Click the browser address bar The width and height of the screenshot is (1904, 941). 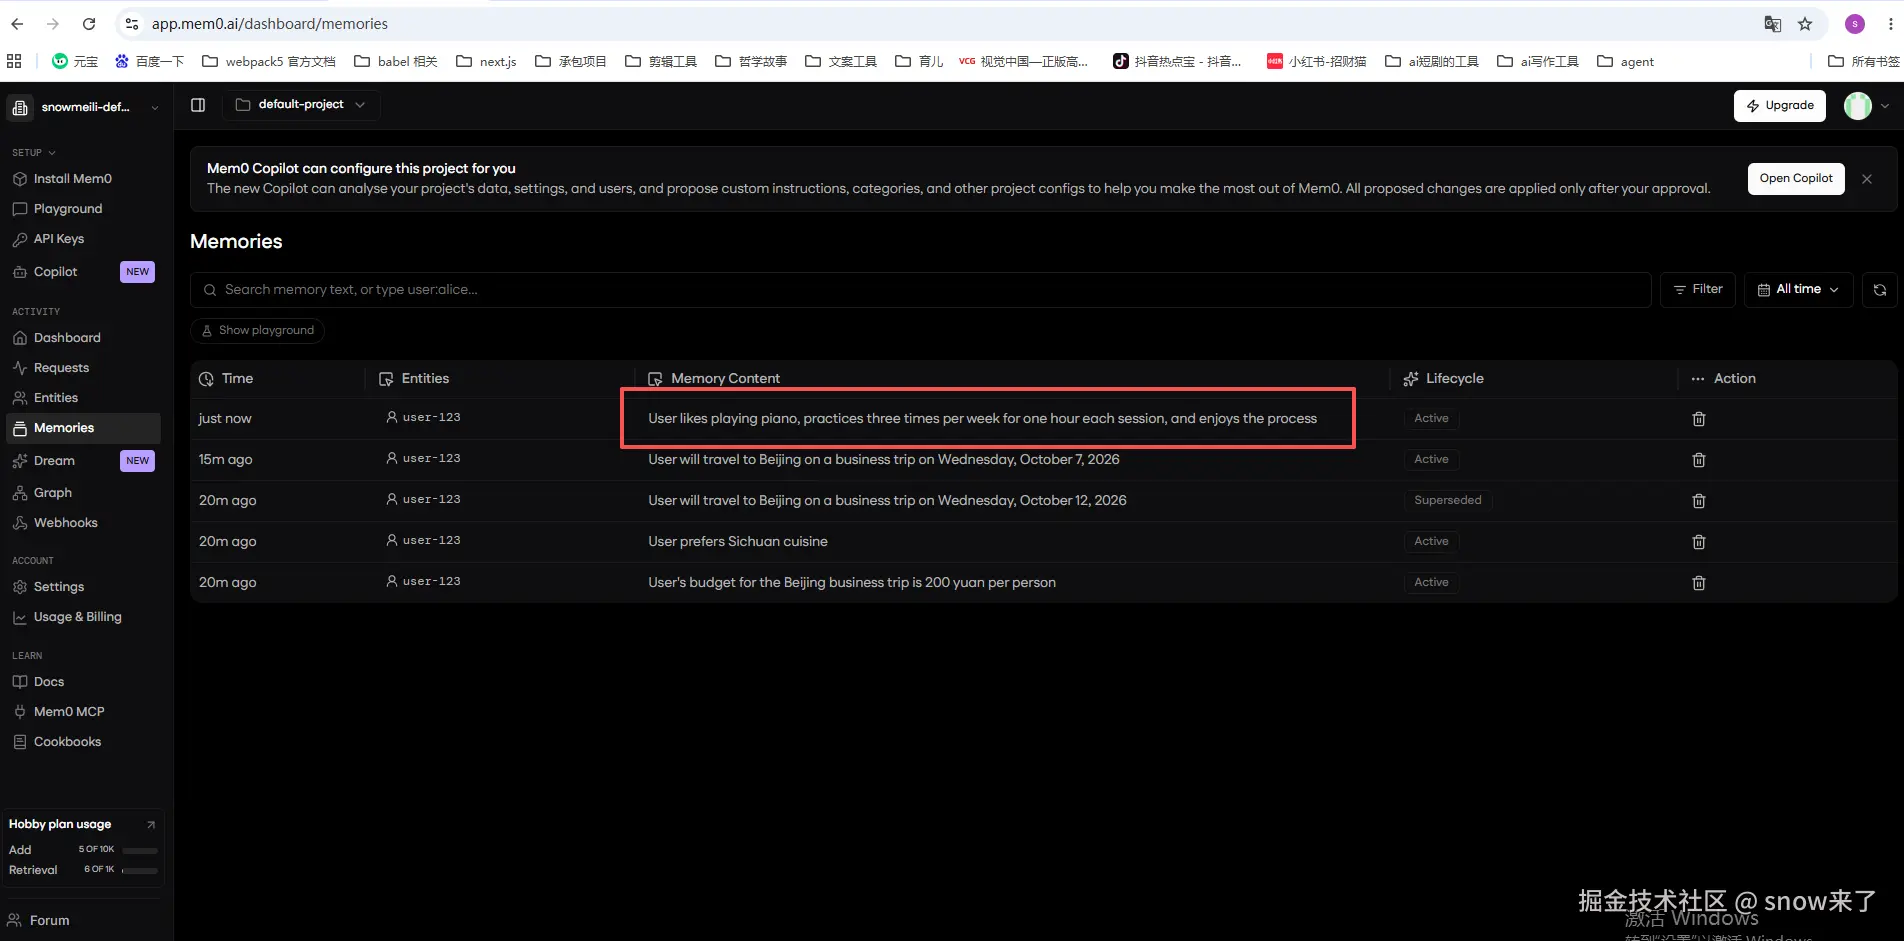click(x=940, y=24)
